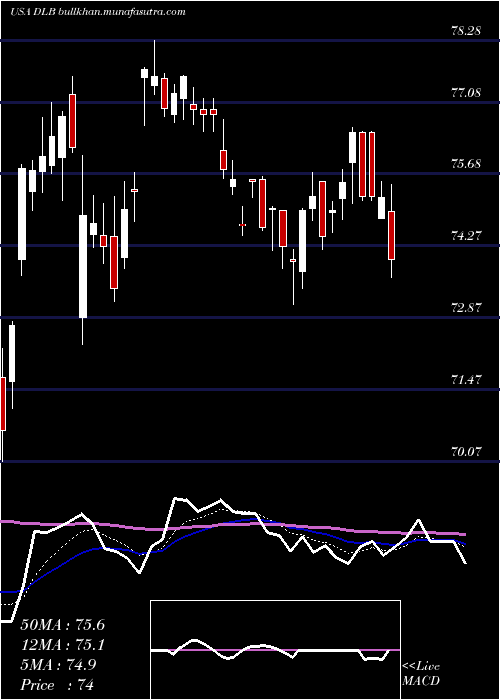Click the 50MA : 75.6 readout

(63, 625)
